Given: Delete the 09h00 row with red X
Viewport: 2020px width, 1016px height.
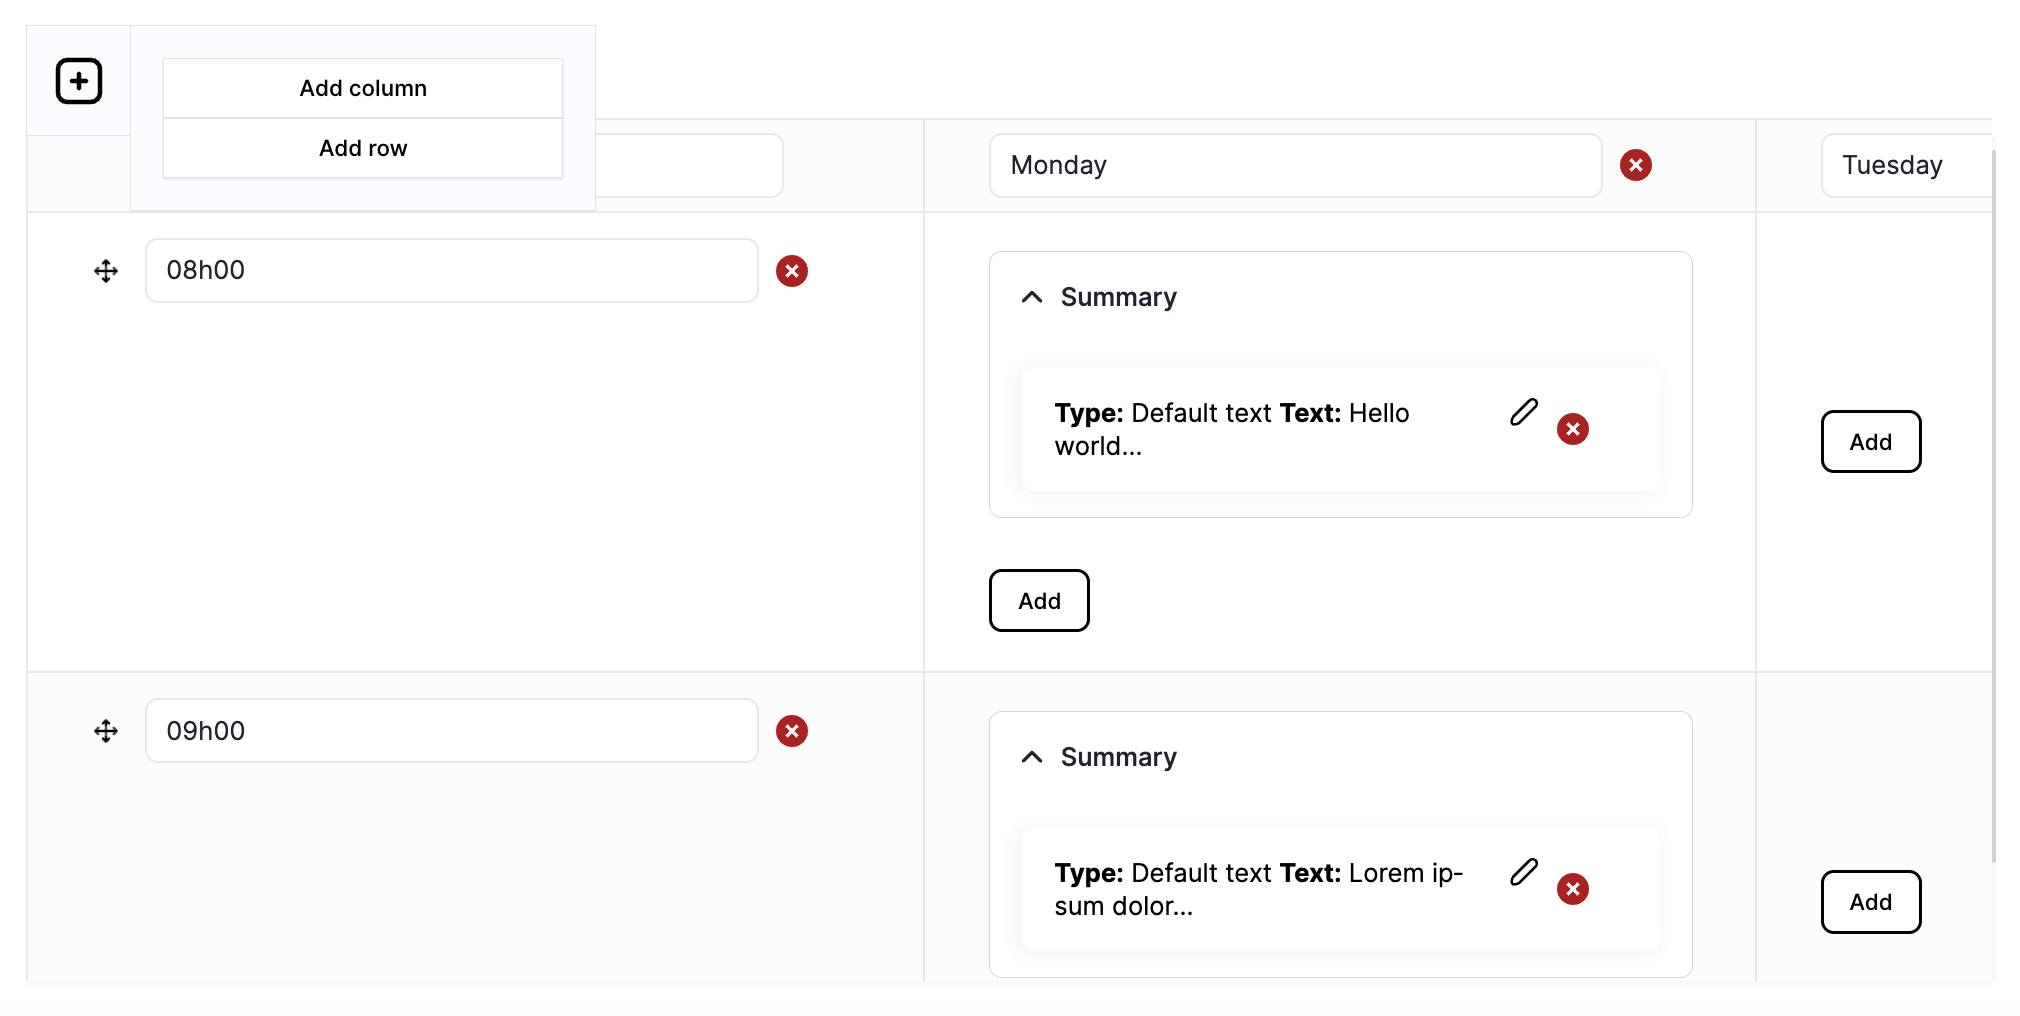Looking at the screenshot, I should [x=792, y=731].
